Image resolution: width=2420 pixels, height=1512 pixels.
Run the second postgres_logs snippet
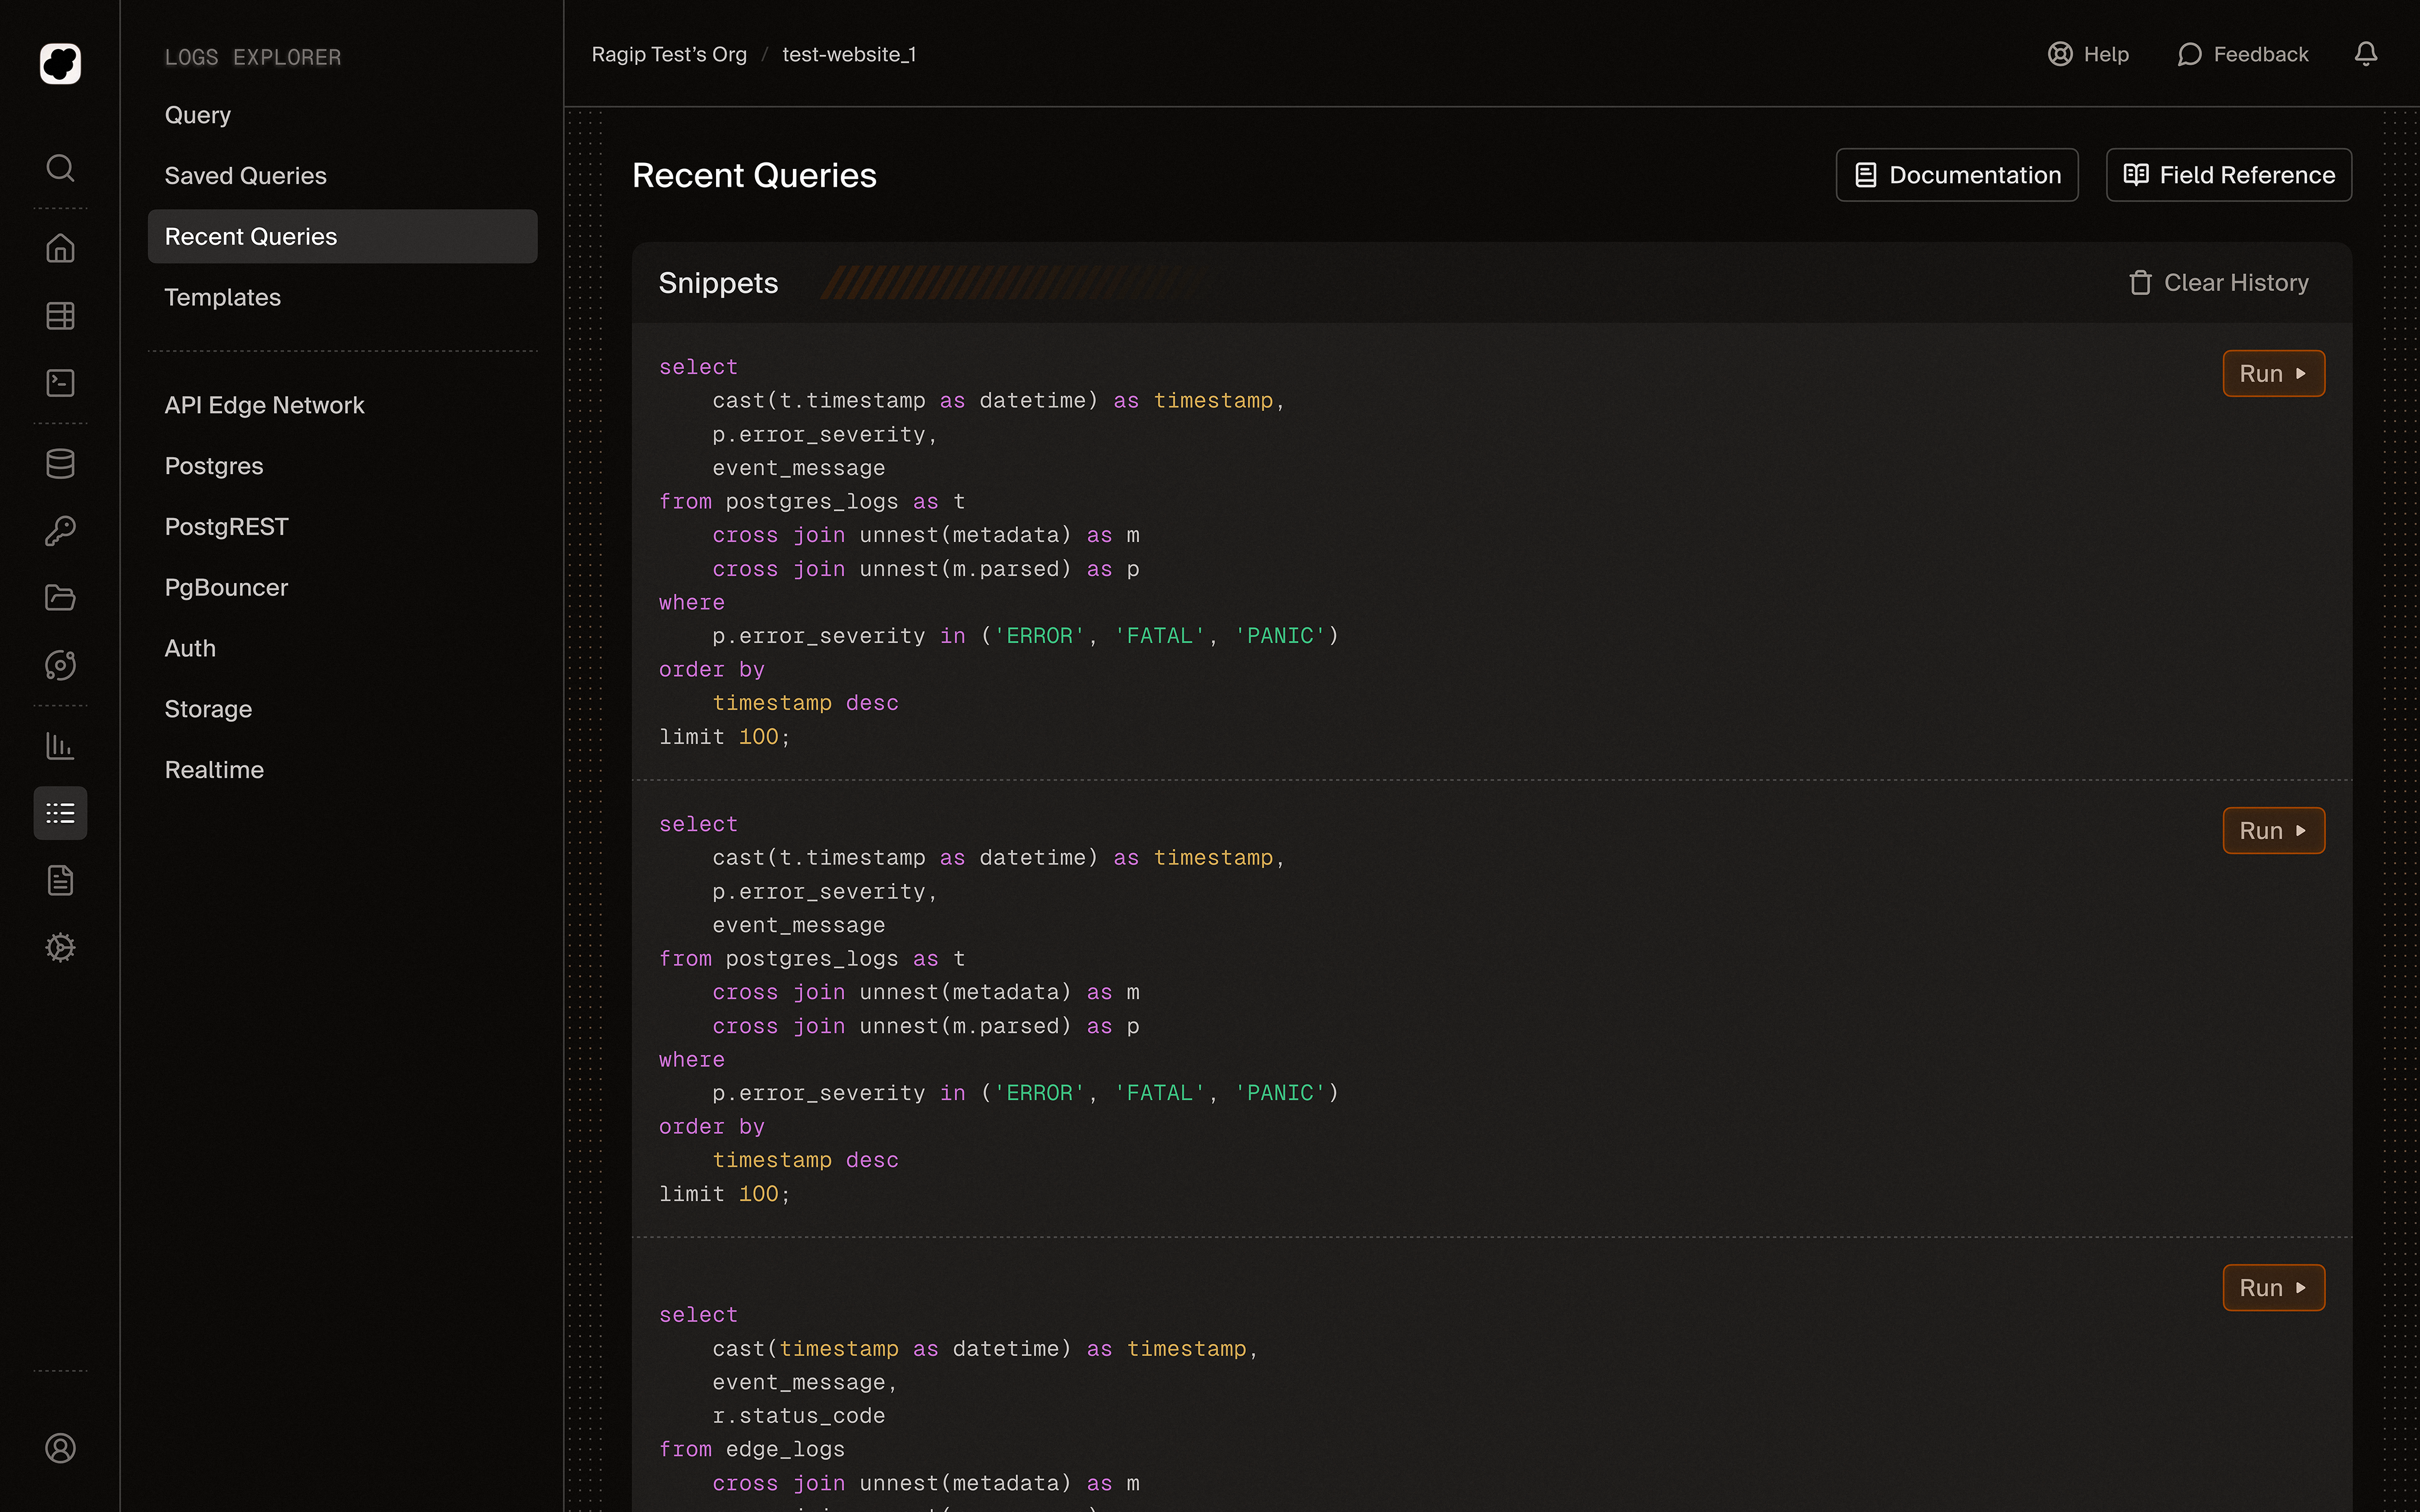coord(2274,830)
